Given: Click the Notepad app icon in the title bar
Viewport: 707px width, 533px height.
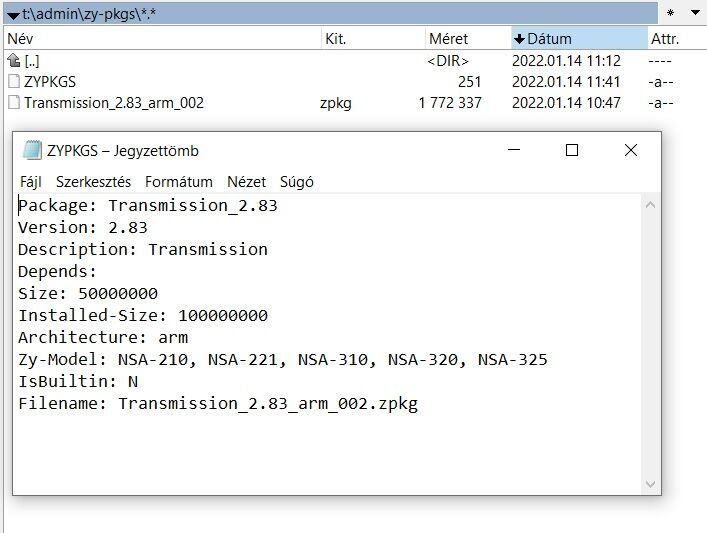Looking at the screenshot, I should (x=32, y=150).
